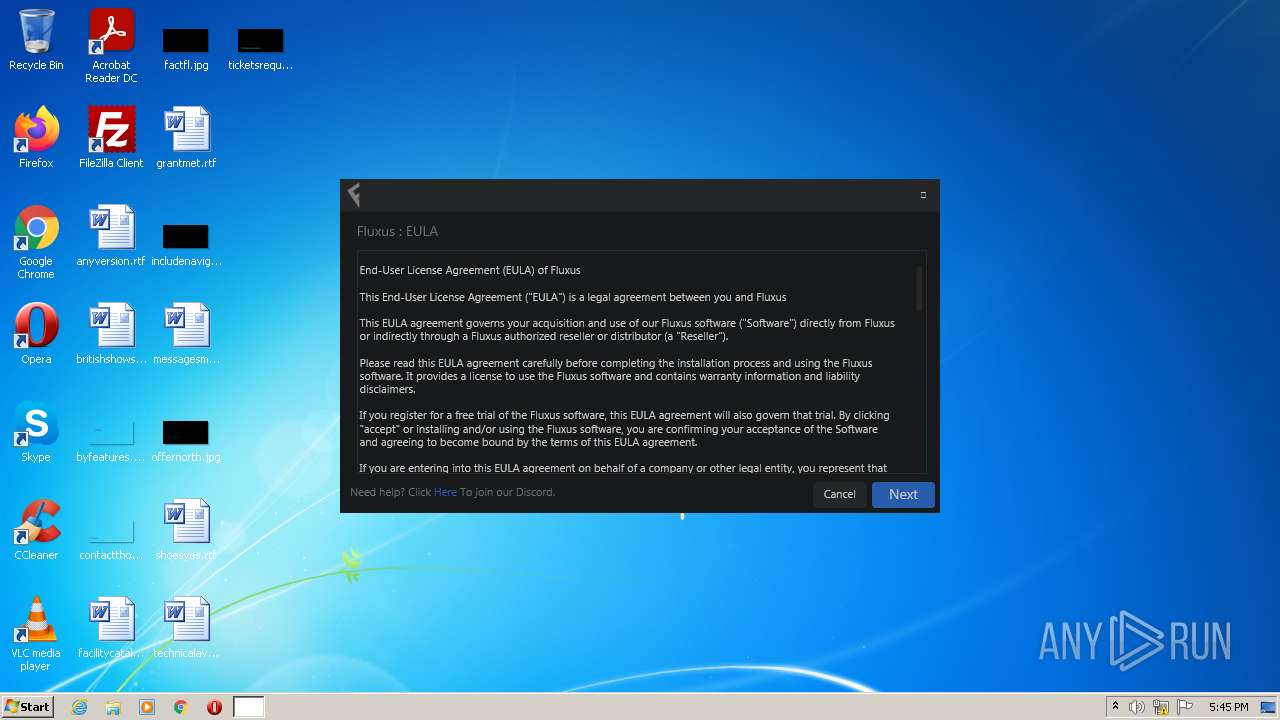The image size is (1280, 720).
Task: Open Windows Media Player from taskbar
Action: tap(147, 707)
